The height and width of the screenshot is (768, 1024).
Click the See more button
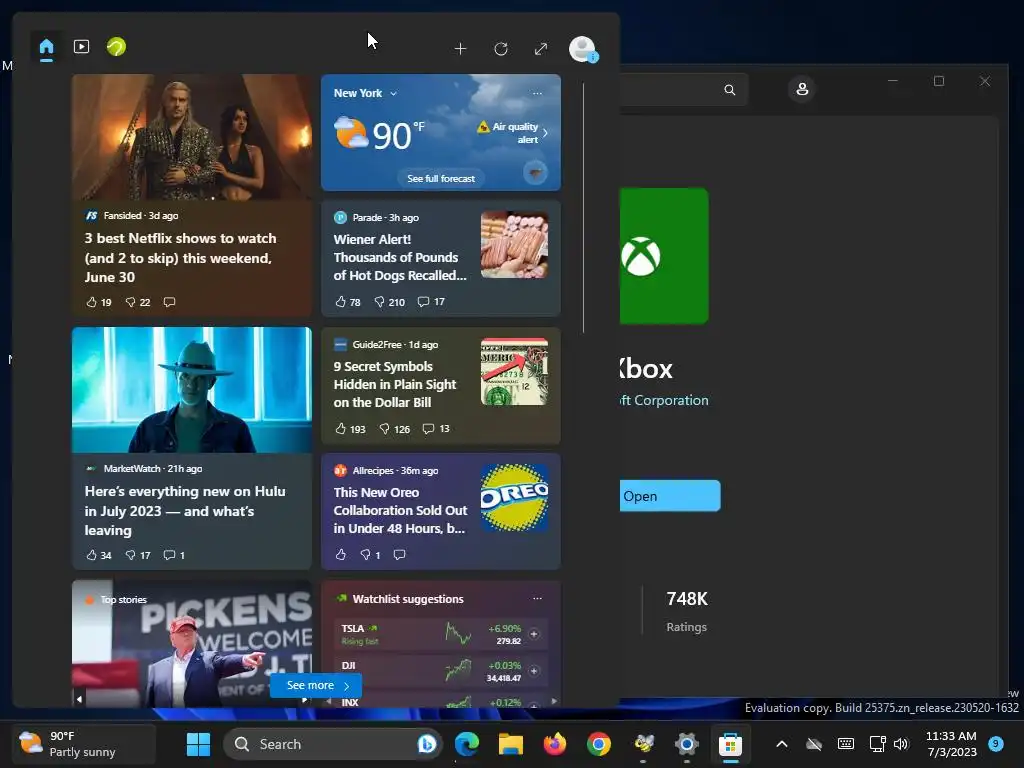[316, 686]
